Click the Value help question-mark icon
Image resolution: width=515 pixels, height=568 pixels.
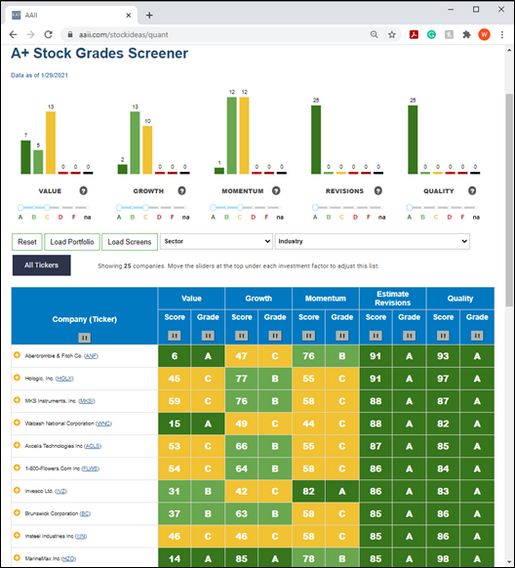83,191
